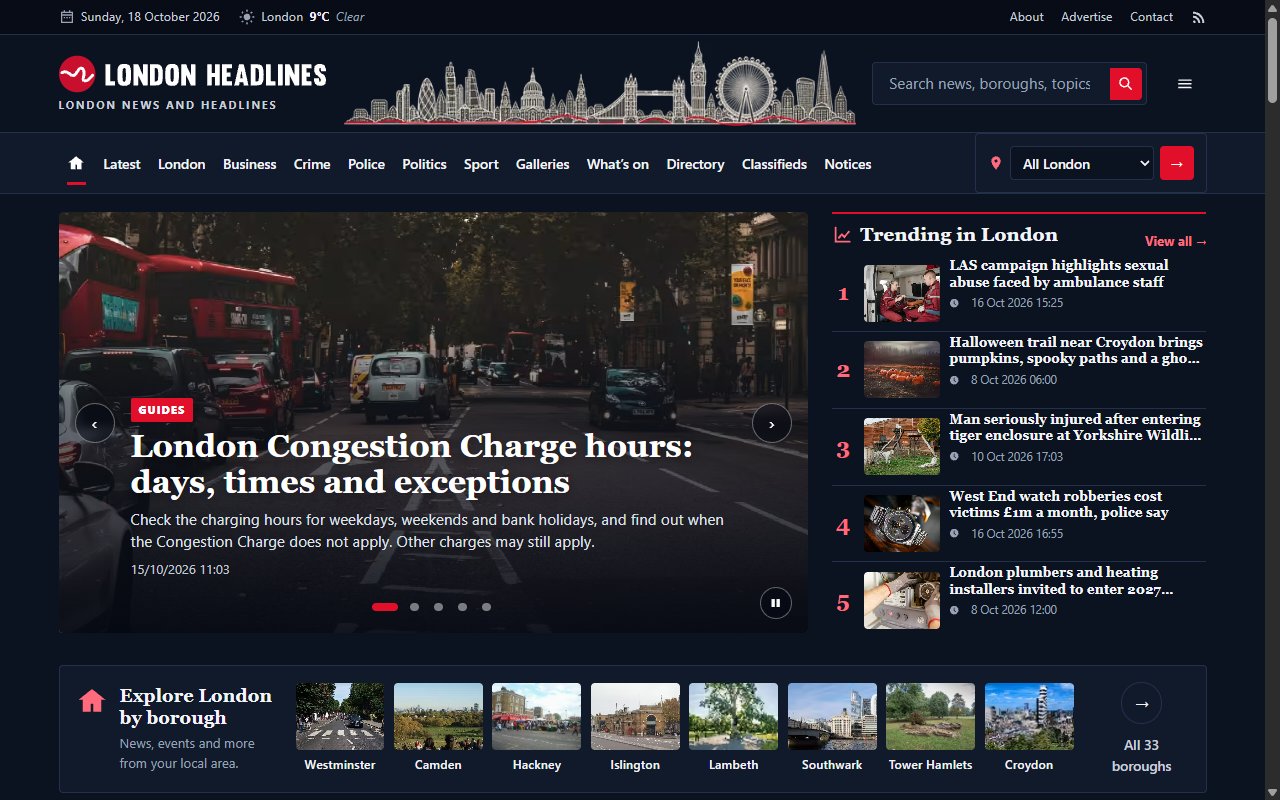Click the calendar icon beside the date
This screenshot has width=1280, height=800.
coord(67,17)
